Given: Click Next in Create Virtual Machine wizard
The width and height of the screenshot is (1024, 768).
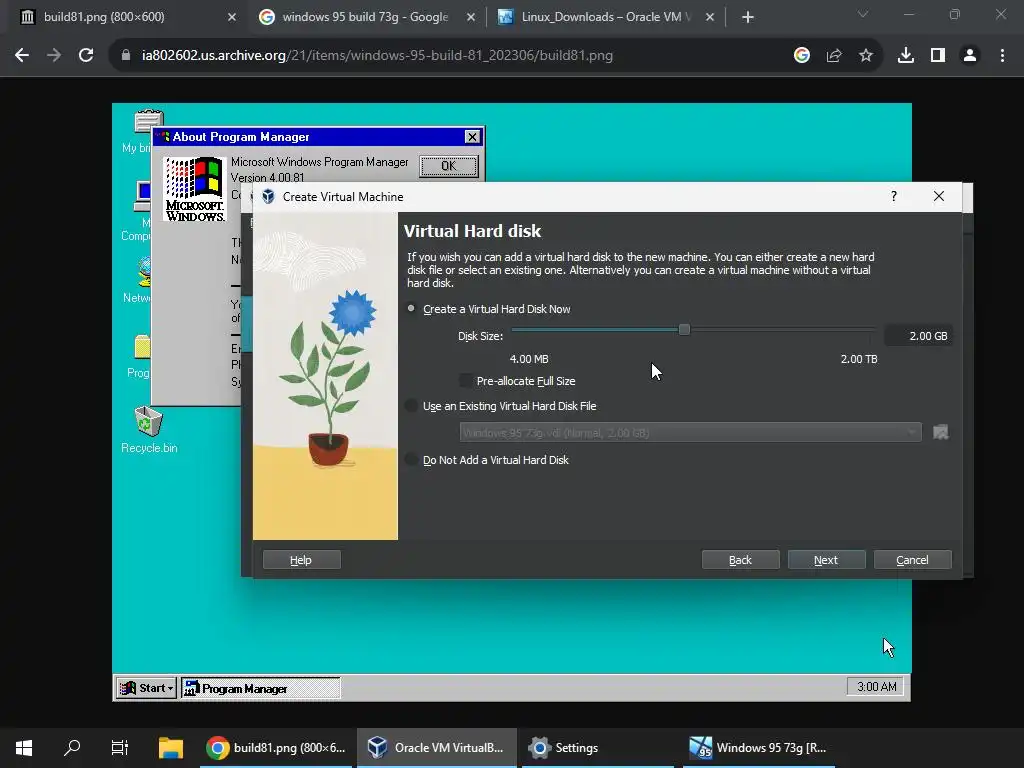Looking at the screenshot, I should tap(826, 560).
